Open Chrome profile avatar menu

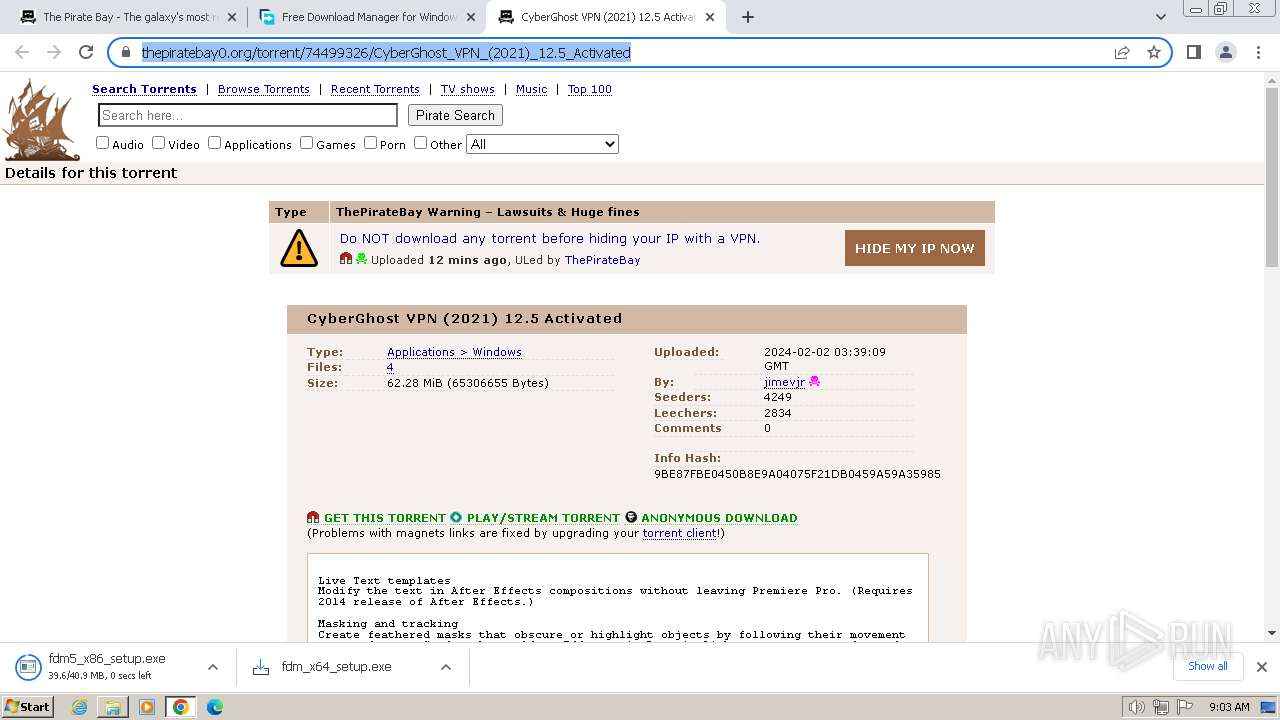(1226, 52)
